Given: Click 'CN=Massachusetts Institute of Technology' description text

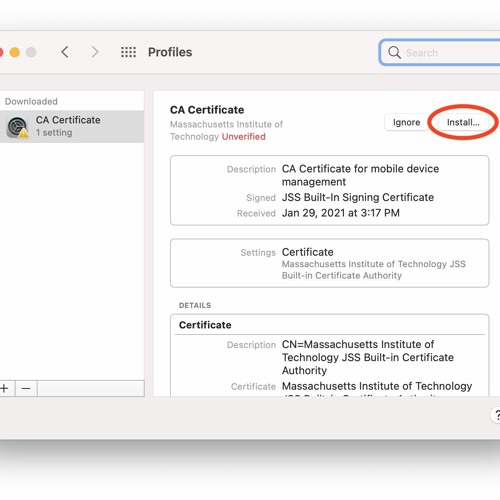Looking at the screenshot, I should 368,357.
